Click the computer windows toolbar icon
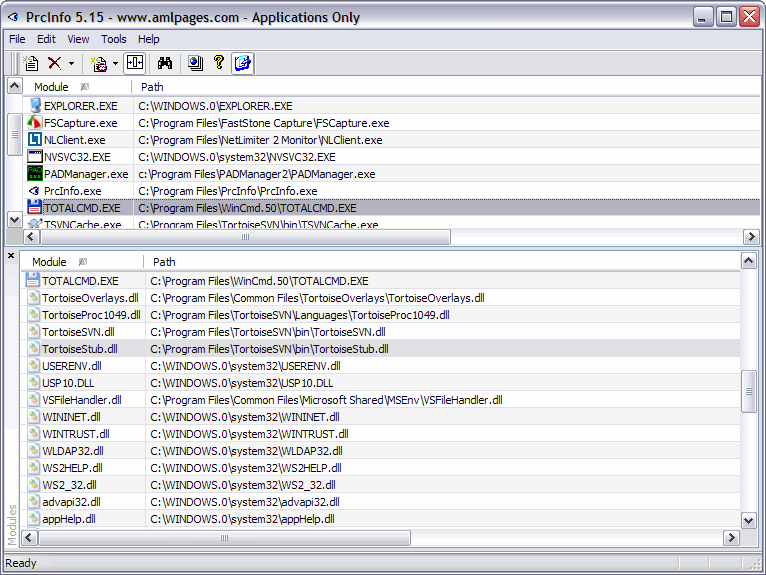This screenshot has width=766, height=575. (x=195, y=63)
